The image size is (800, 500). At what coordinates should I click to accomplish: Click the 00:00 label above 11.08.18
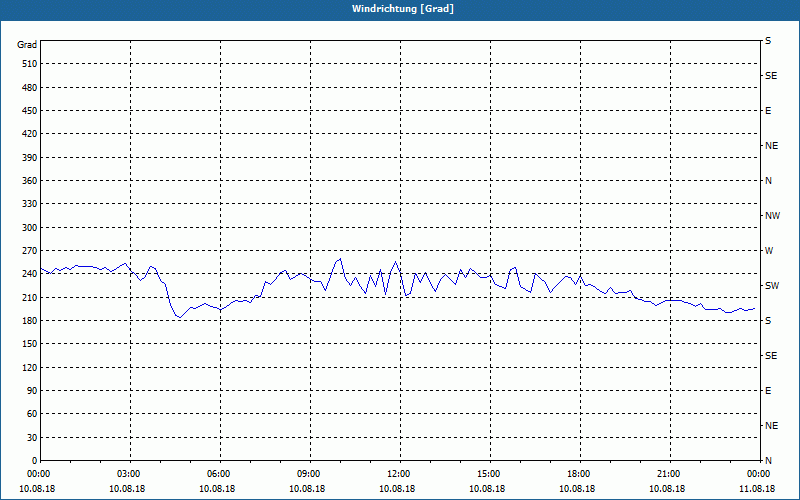click(757, 474)
